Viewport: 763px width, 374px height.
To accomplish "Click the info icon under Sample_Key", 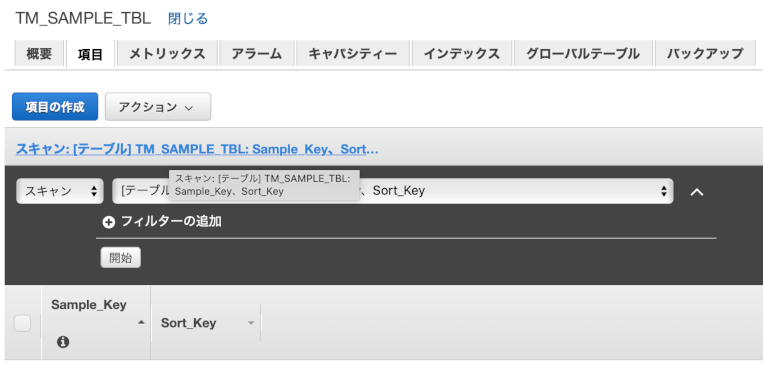I will coord(63,342).
